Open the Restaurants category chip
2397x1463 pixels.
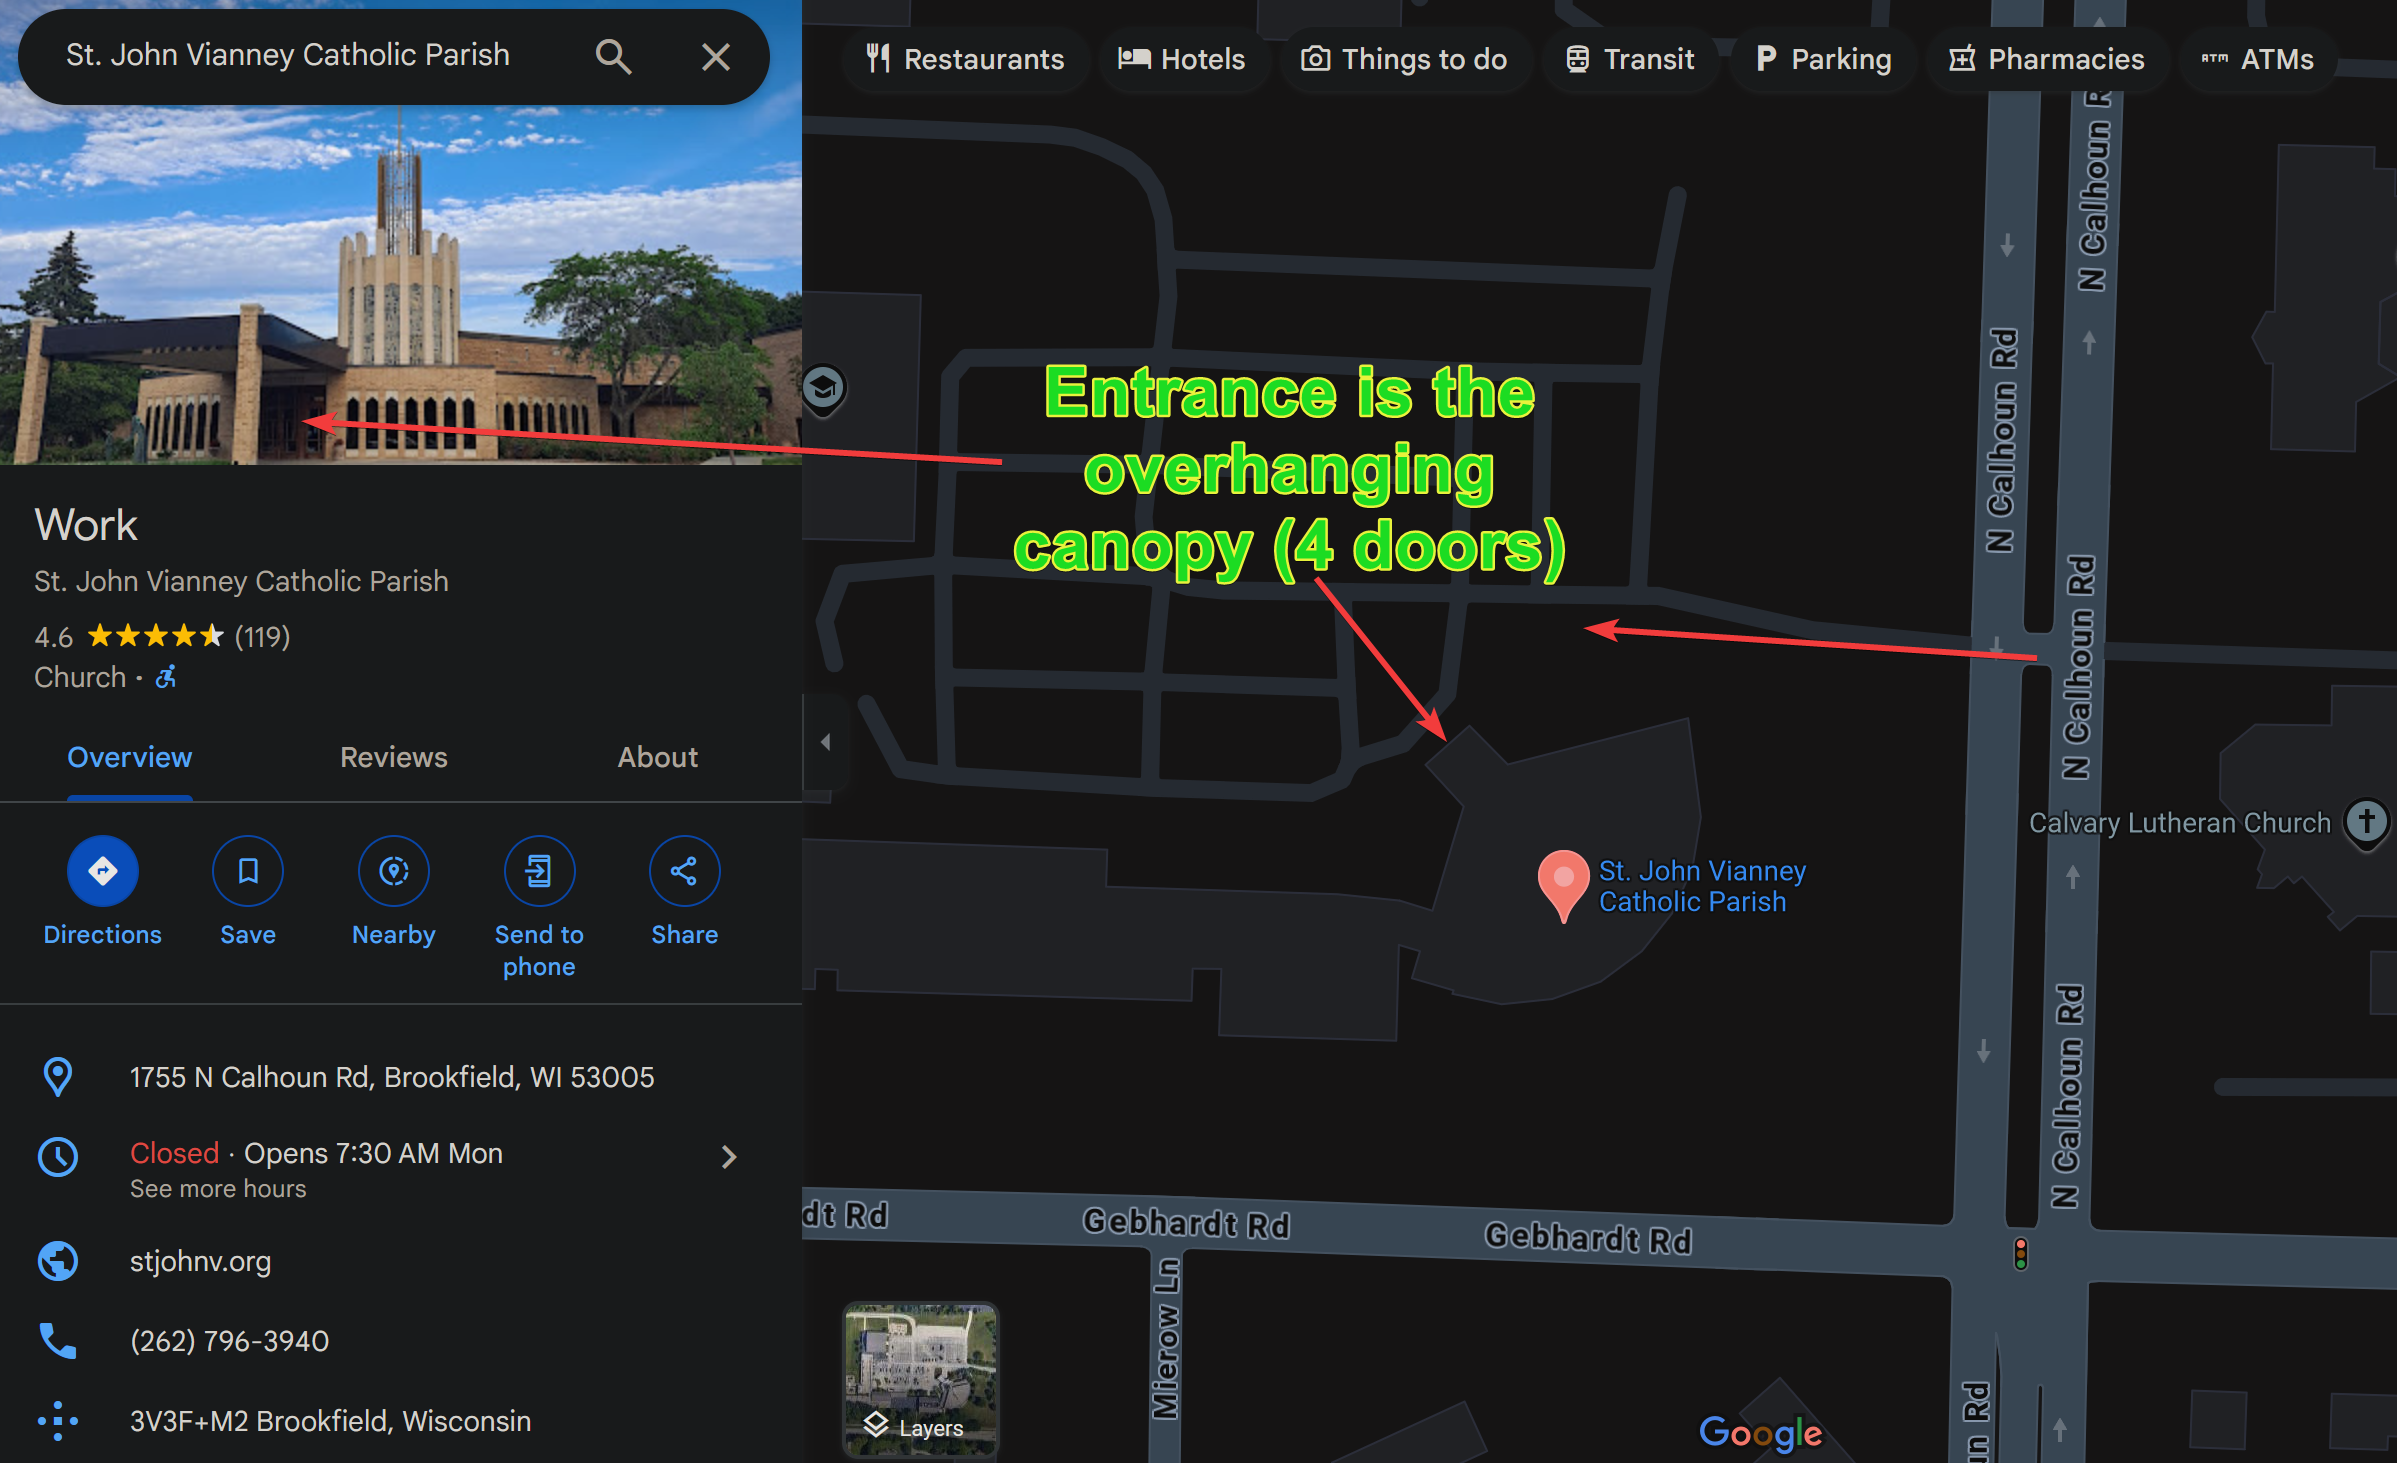[965, 59]
